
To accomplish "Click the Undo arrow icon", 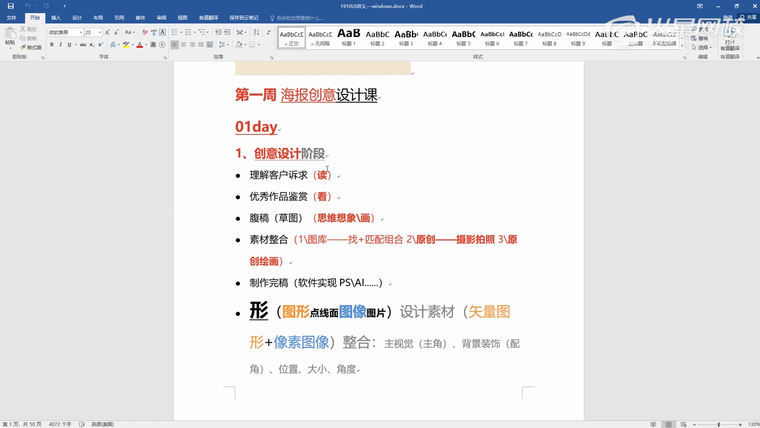I will pyautogui.click(x=28, y=6).
